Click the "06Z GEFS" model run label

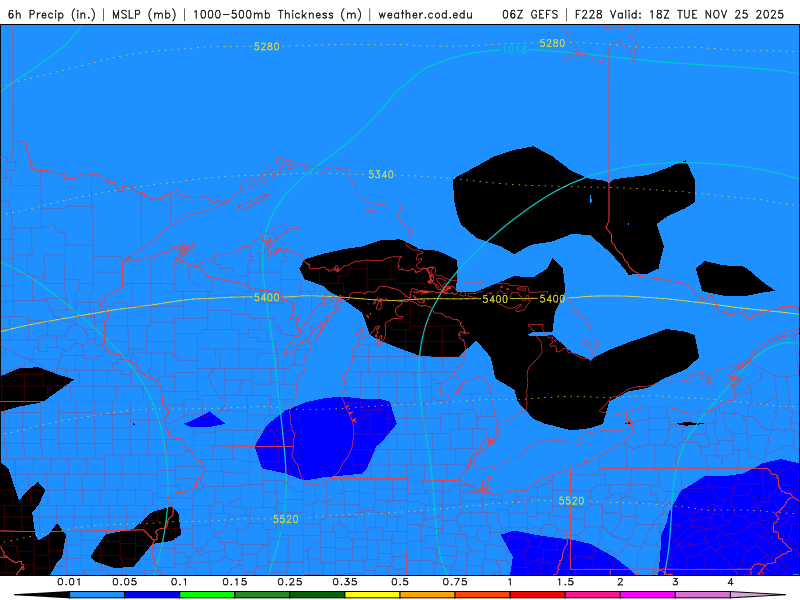(x=530, y=14)
